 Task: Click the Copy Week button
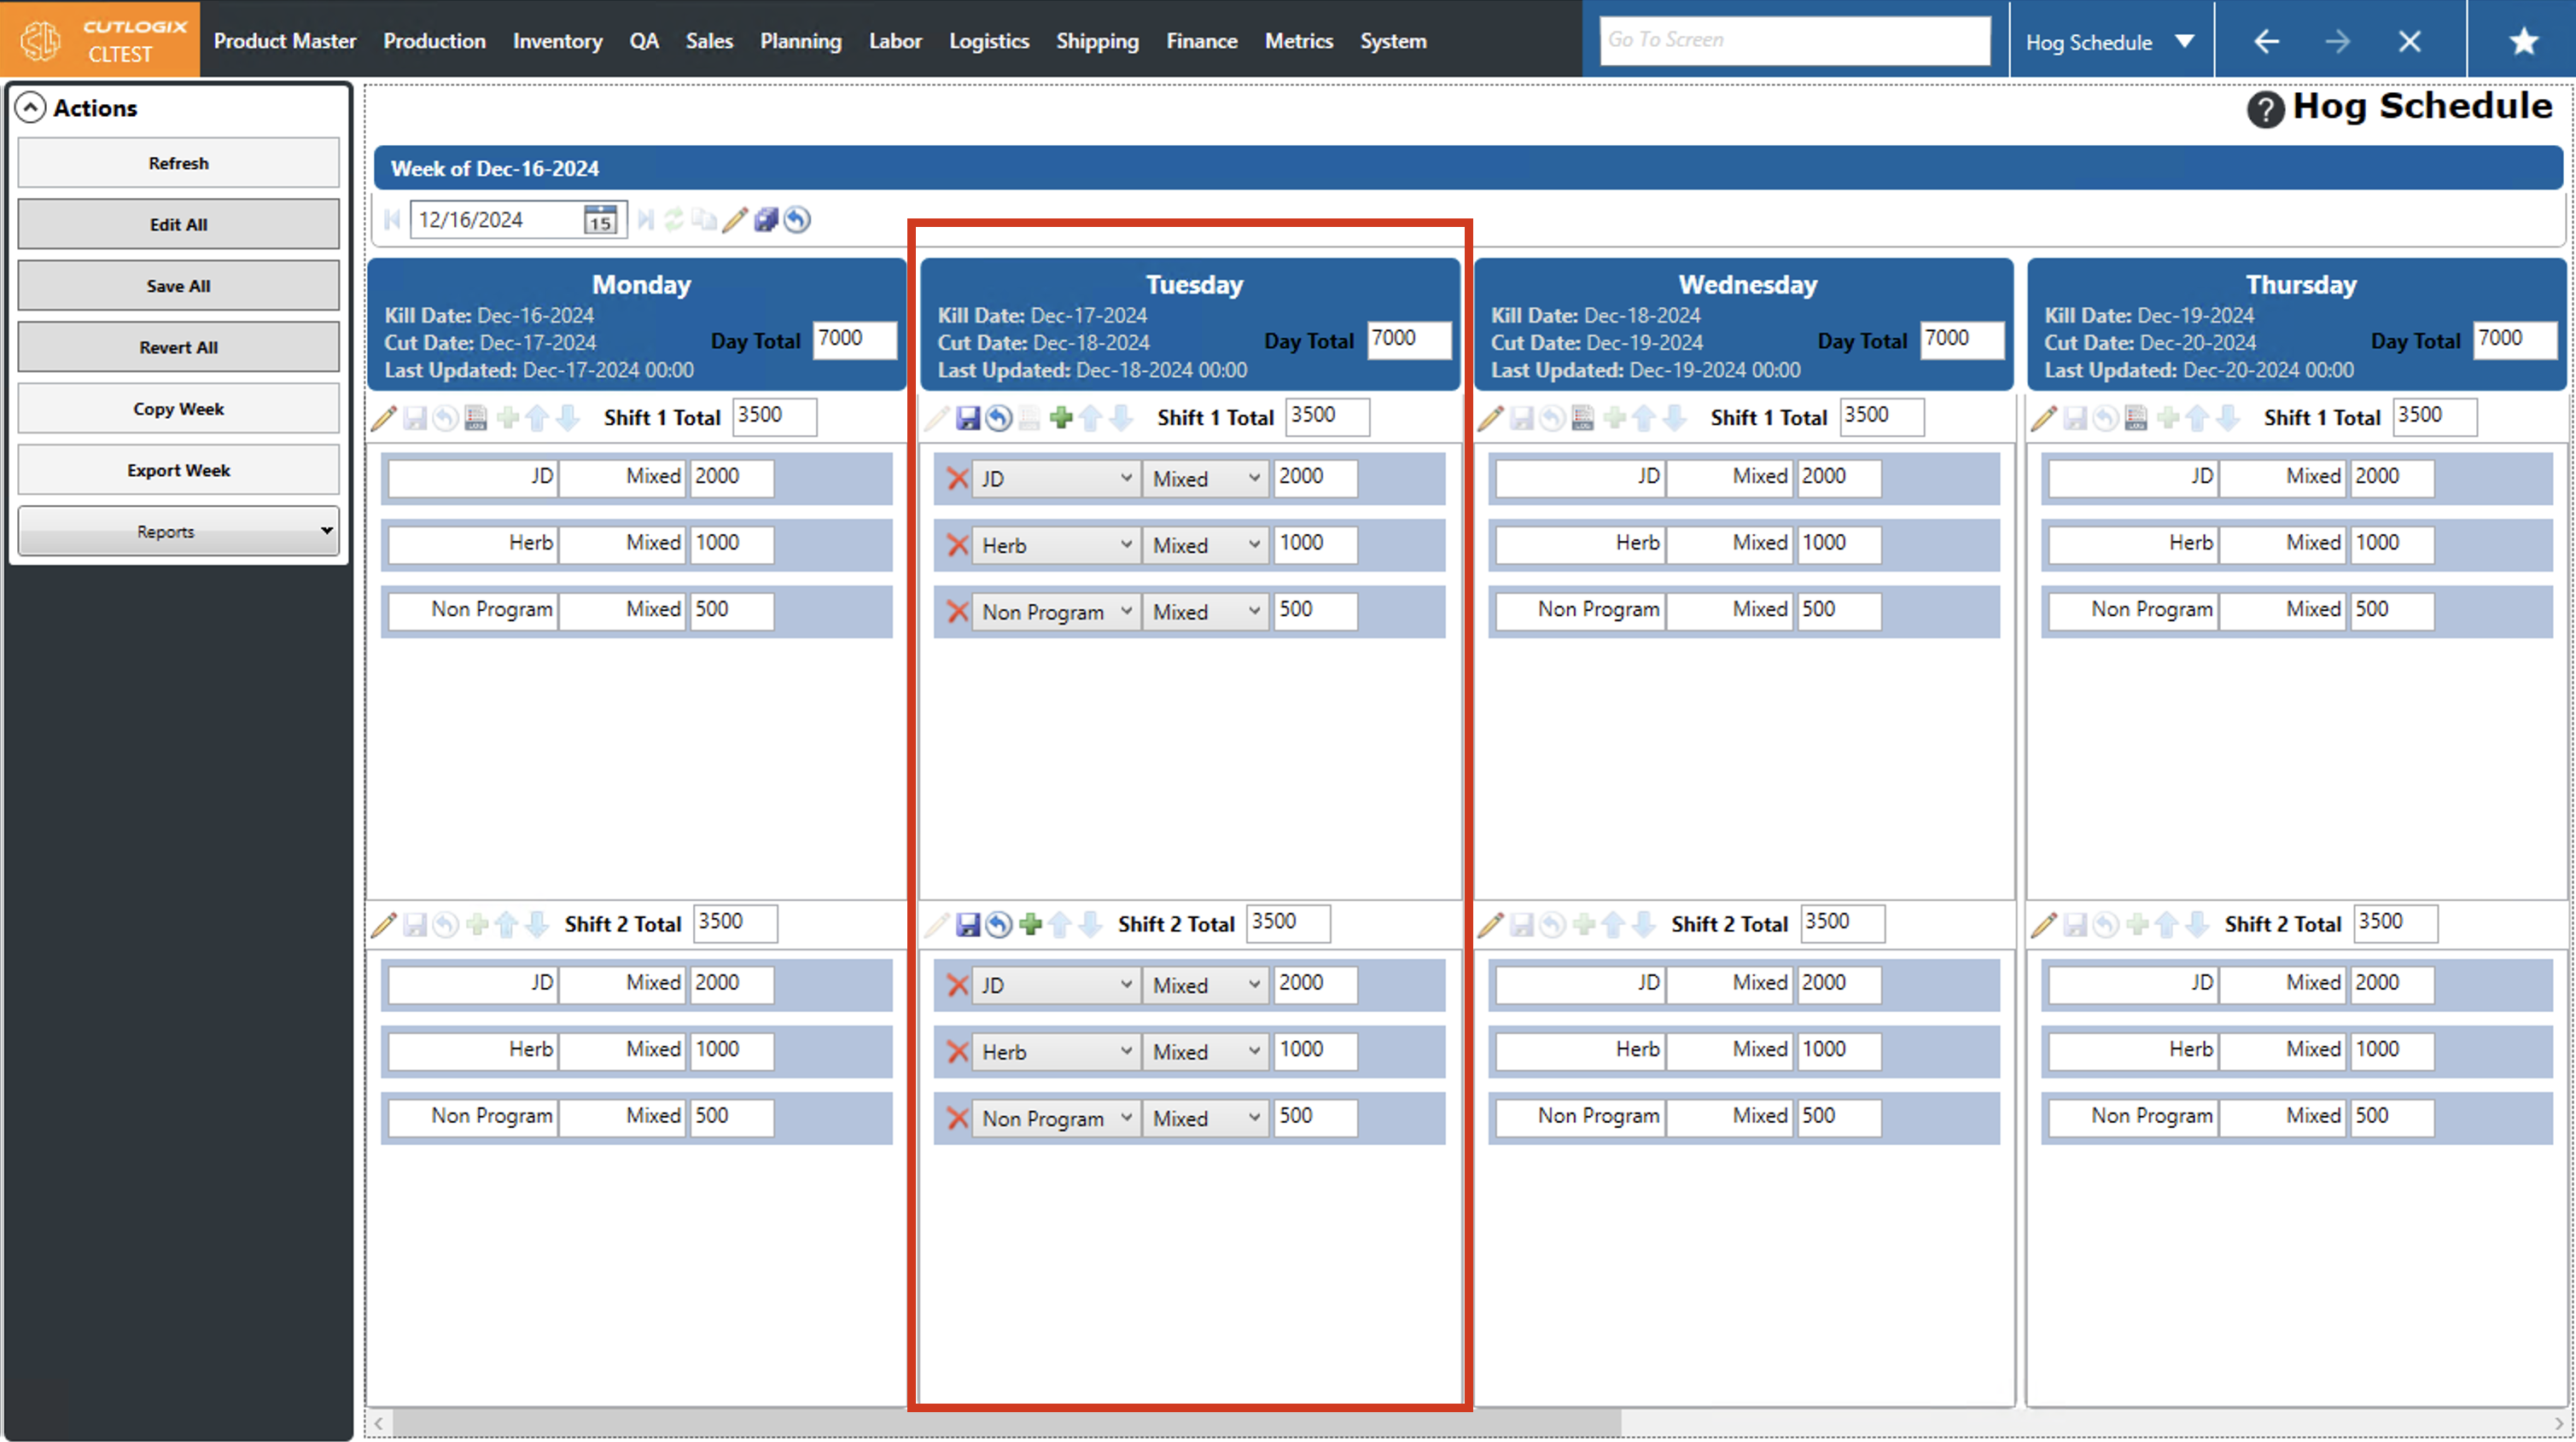(178, 409)
